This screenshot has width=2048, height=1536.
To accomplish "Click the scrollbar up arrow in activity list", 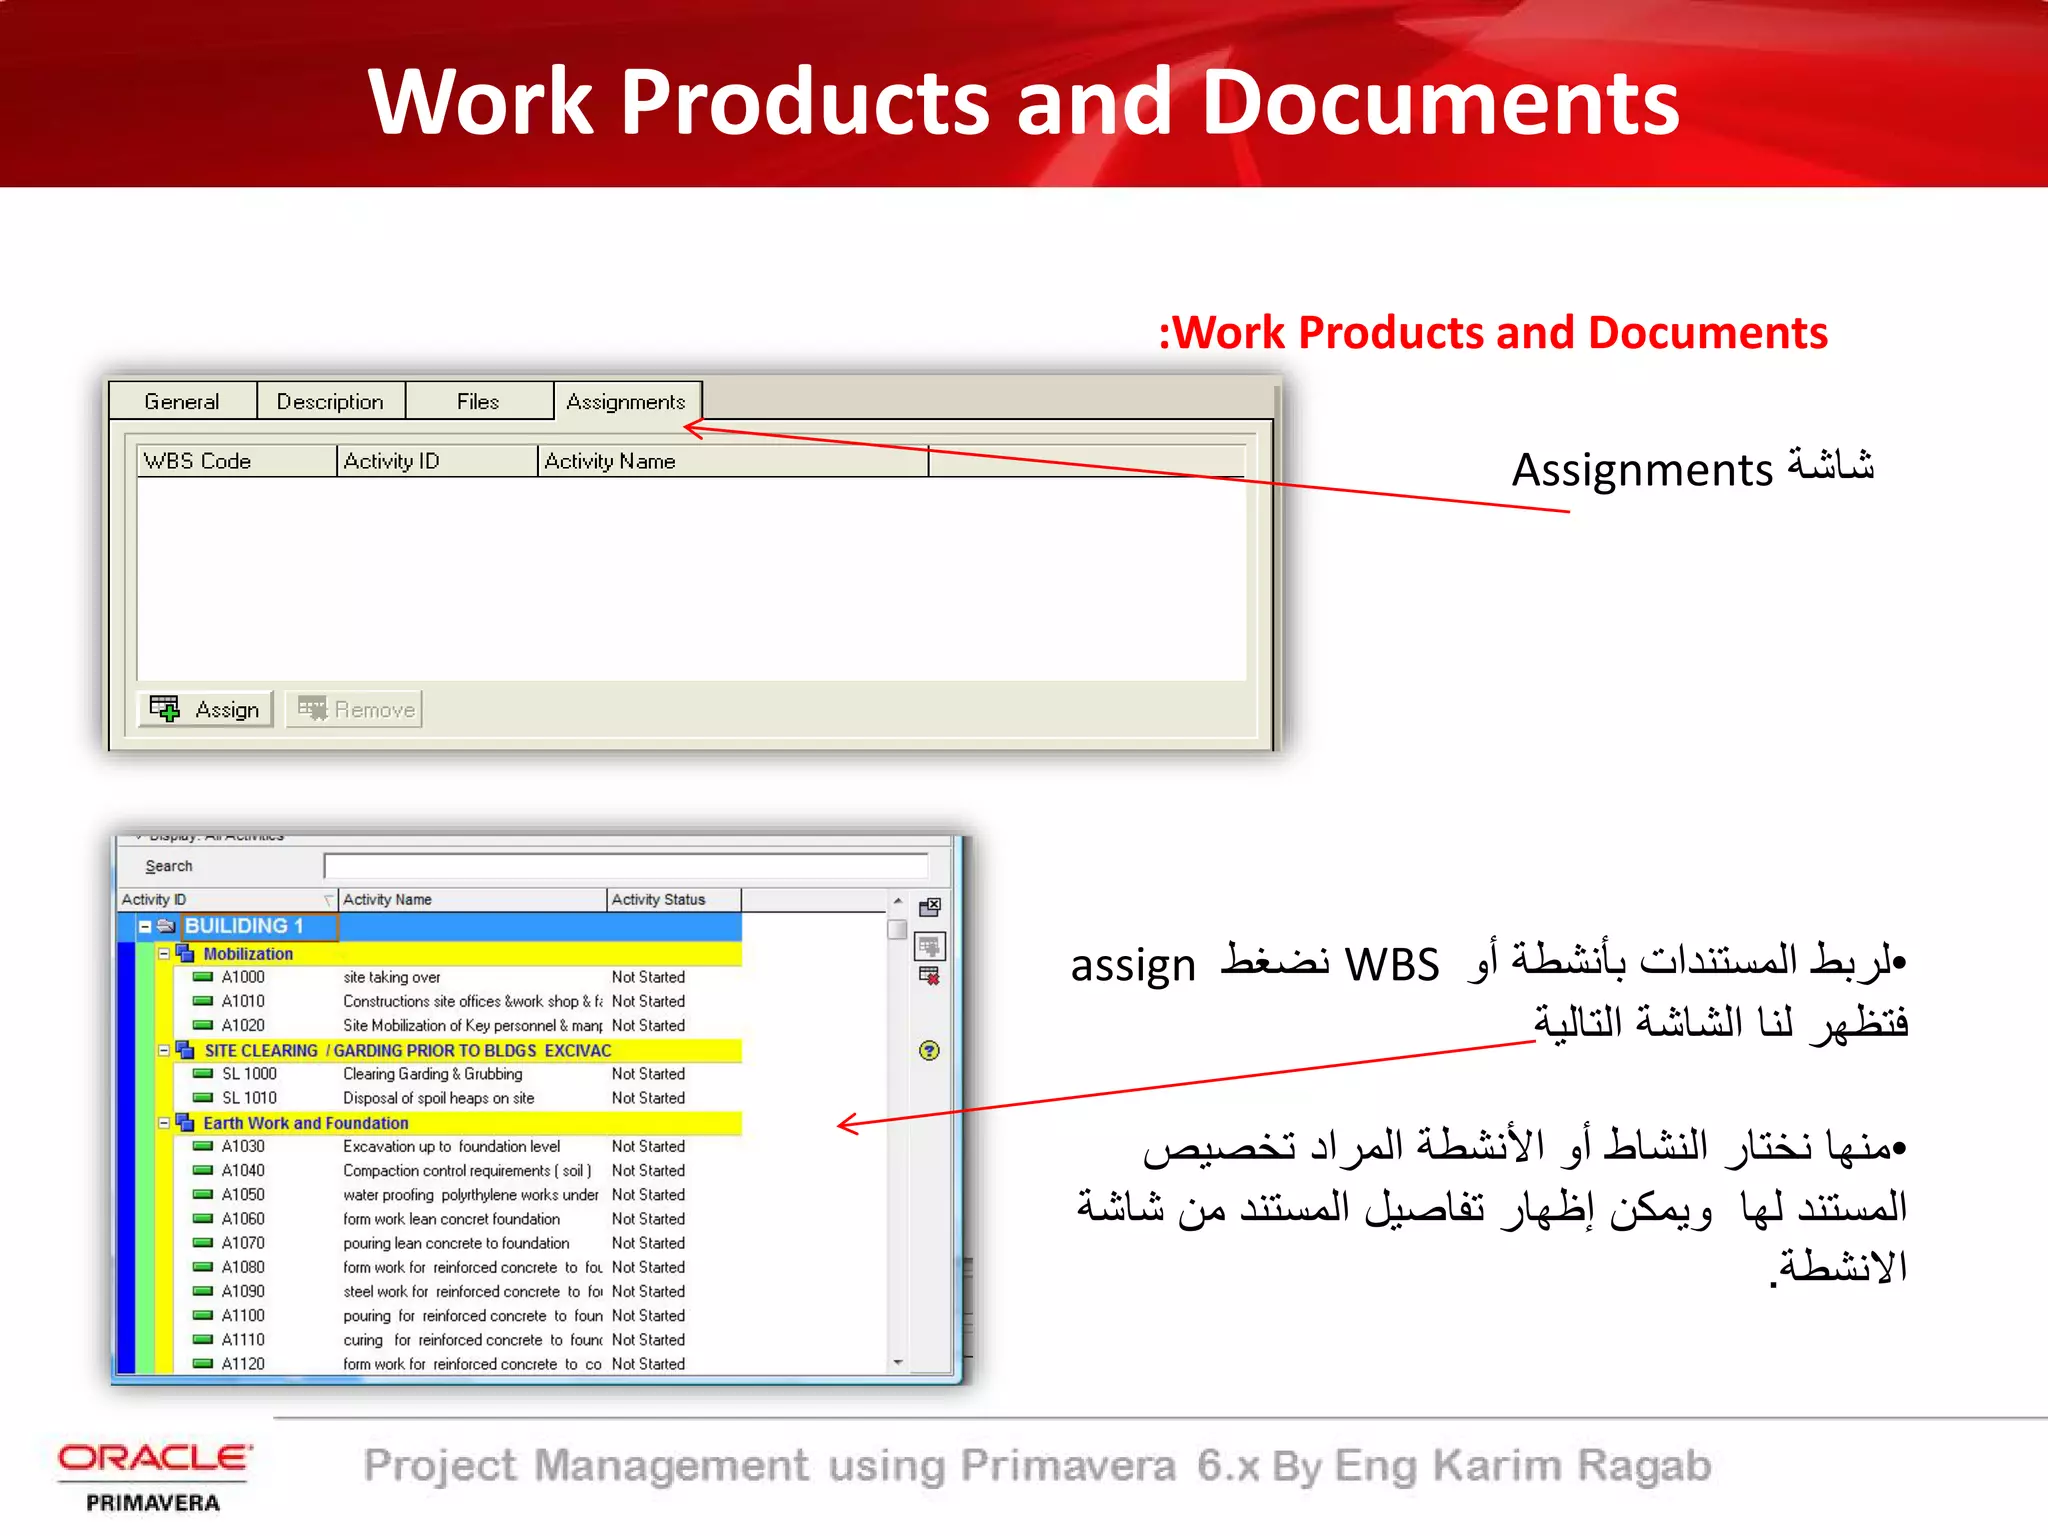I will pos(897,901).
